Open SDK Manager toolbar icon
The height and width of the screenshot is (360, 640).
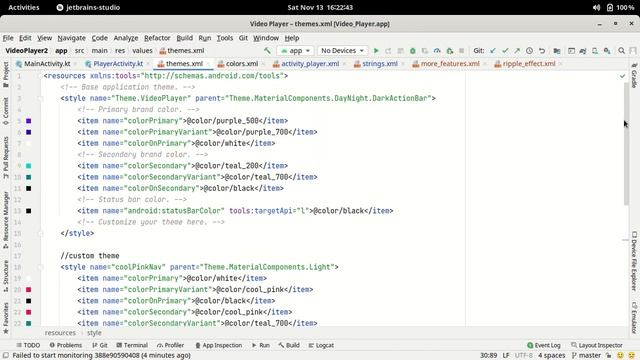607,51
